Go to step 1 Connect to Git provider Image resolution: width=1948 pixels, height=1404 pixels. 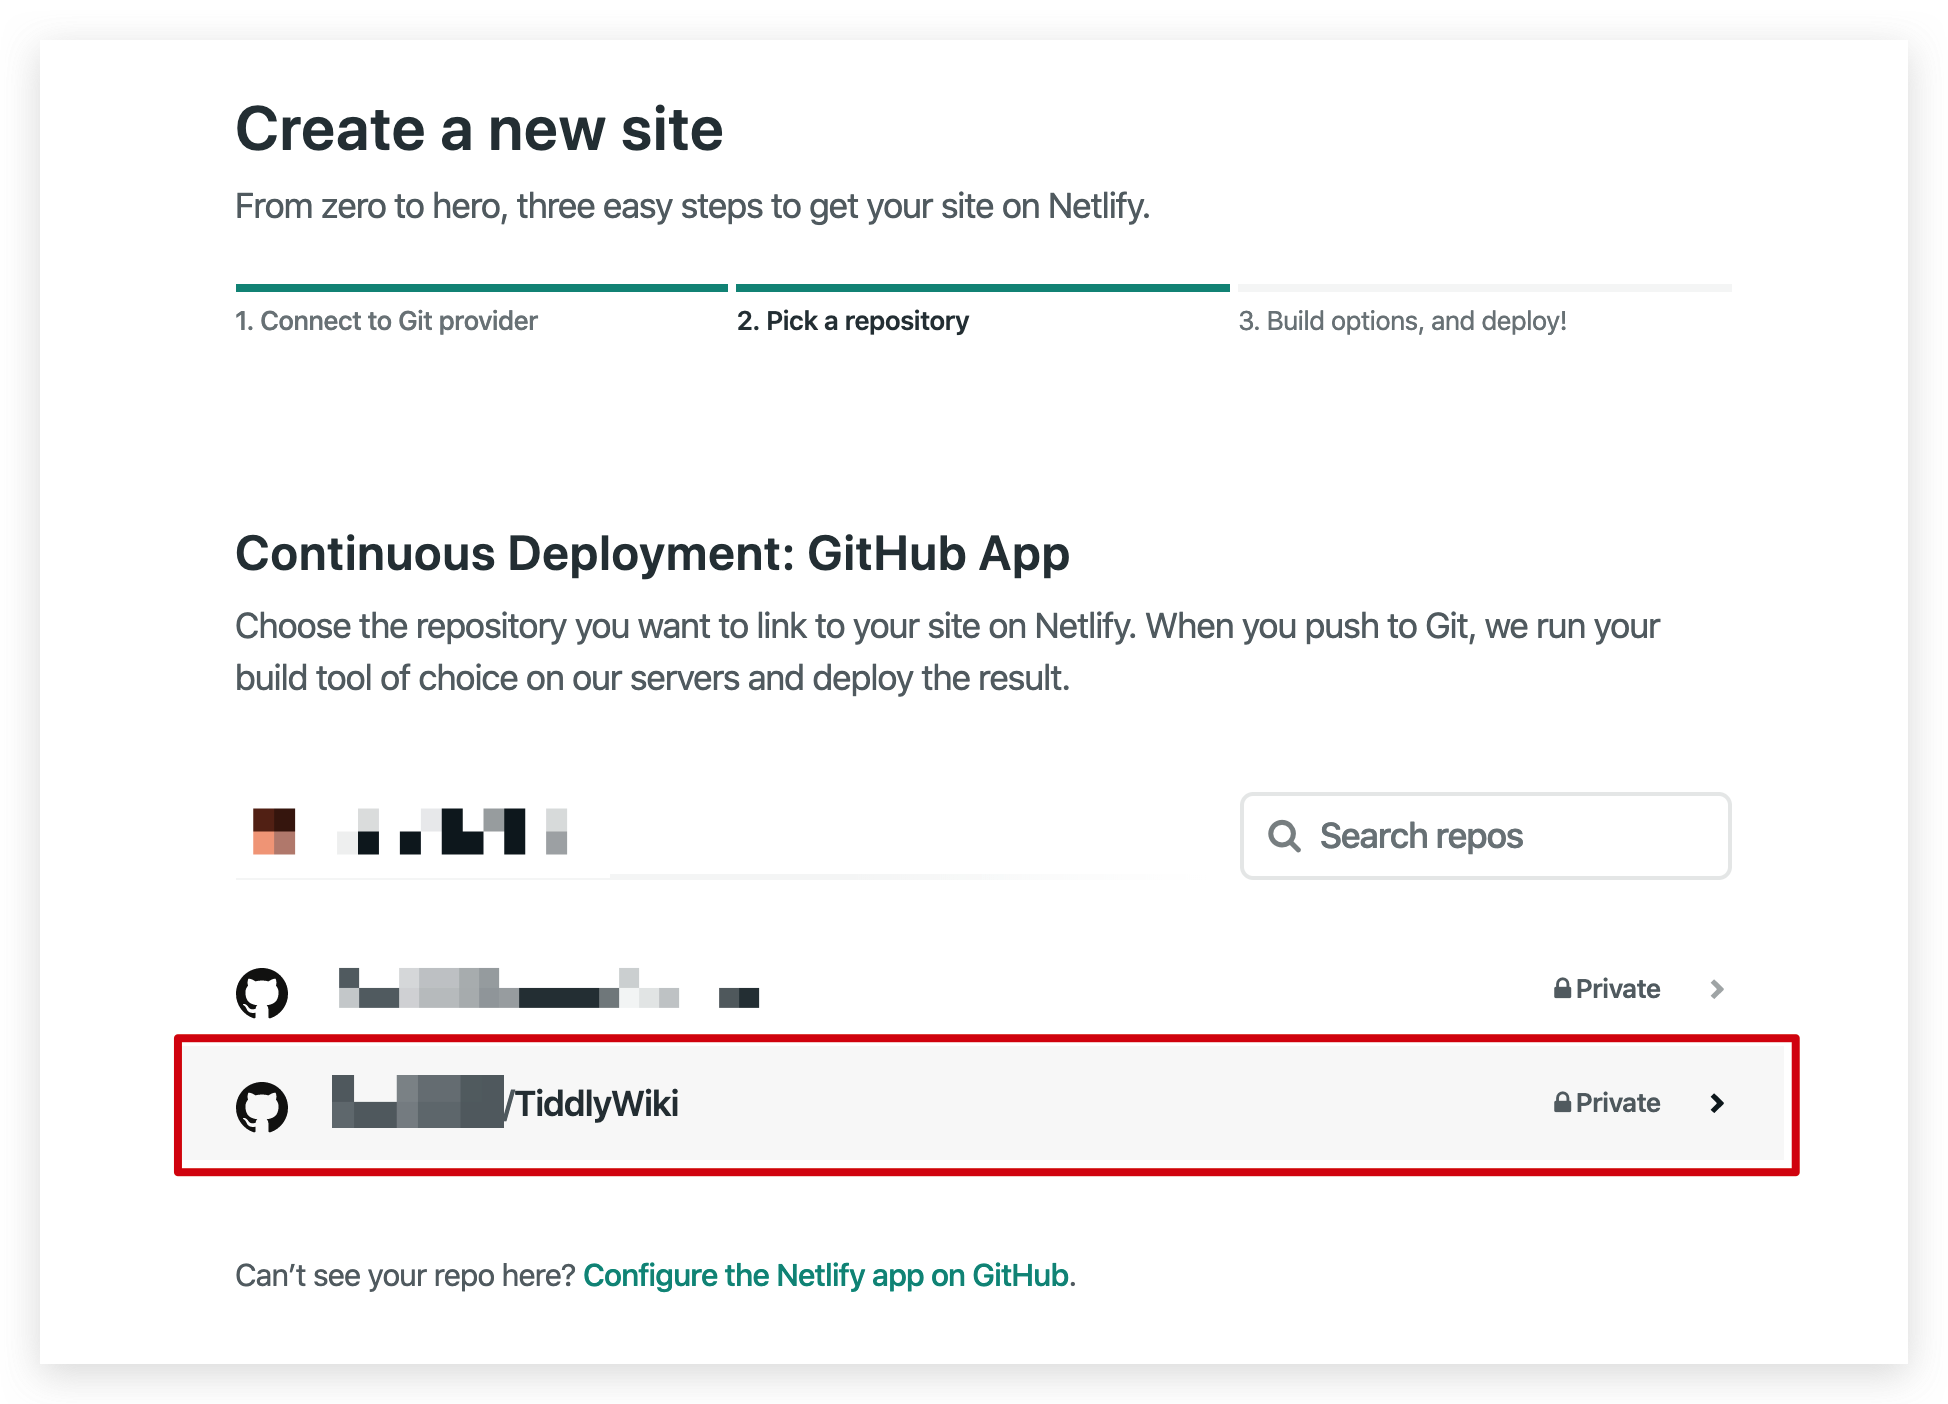[386, 321]
